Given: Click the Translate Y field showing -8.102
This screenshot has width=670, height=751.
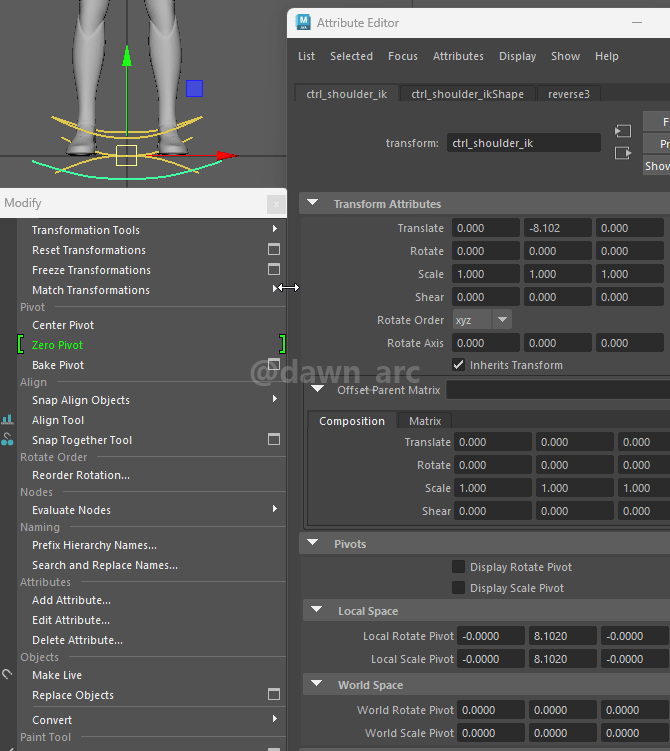Looking at the screenshot, I should click(557, 228).
